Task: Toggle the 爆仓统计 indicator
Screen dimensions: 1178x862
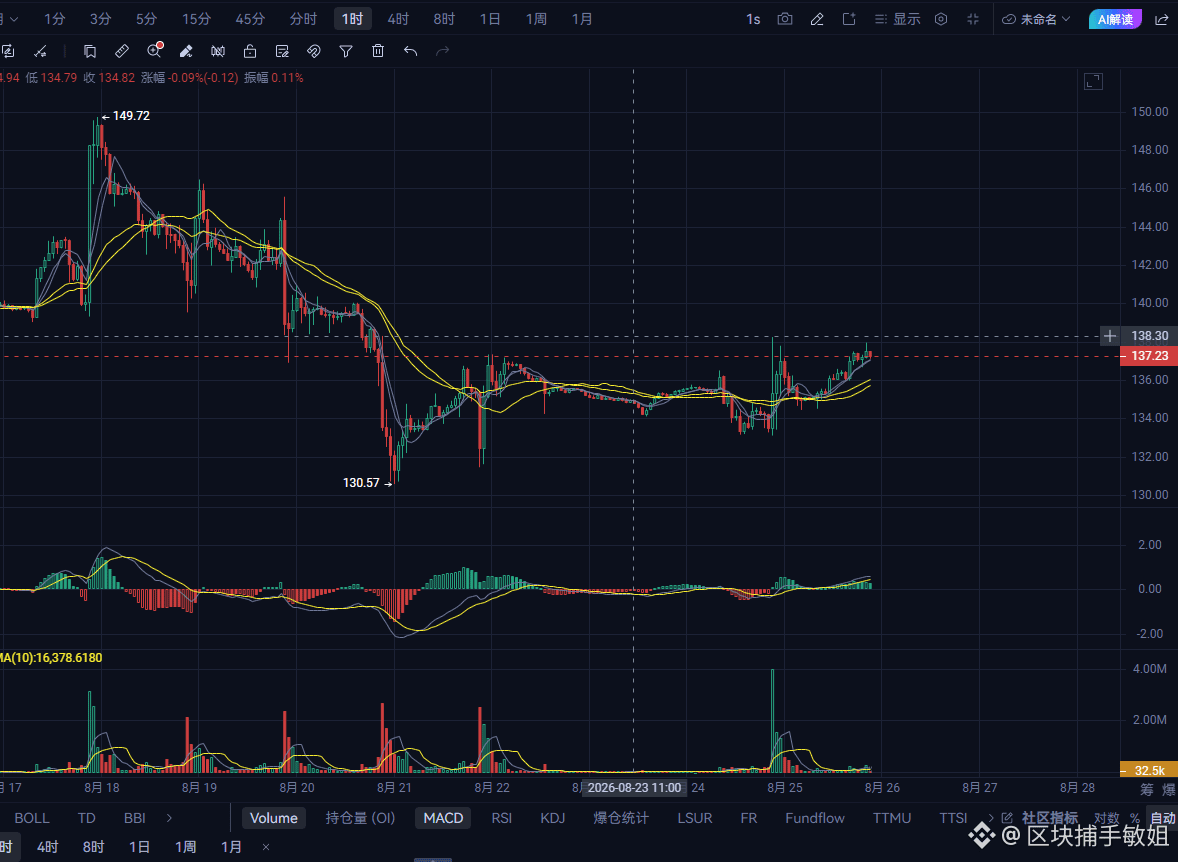Action: pos(621,818)
